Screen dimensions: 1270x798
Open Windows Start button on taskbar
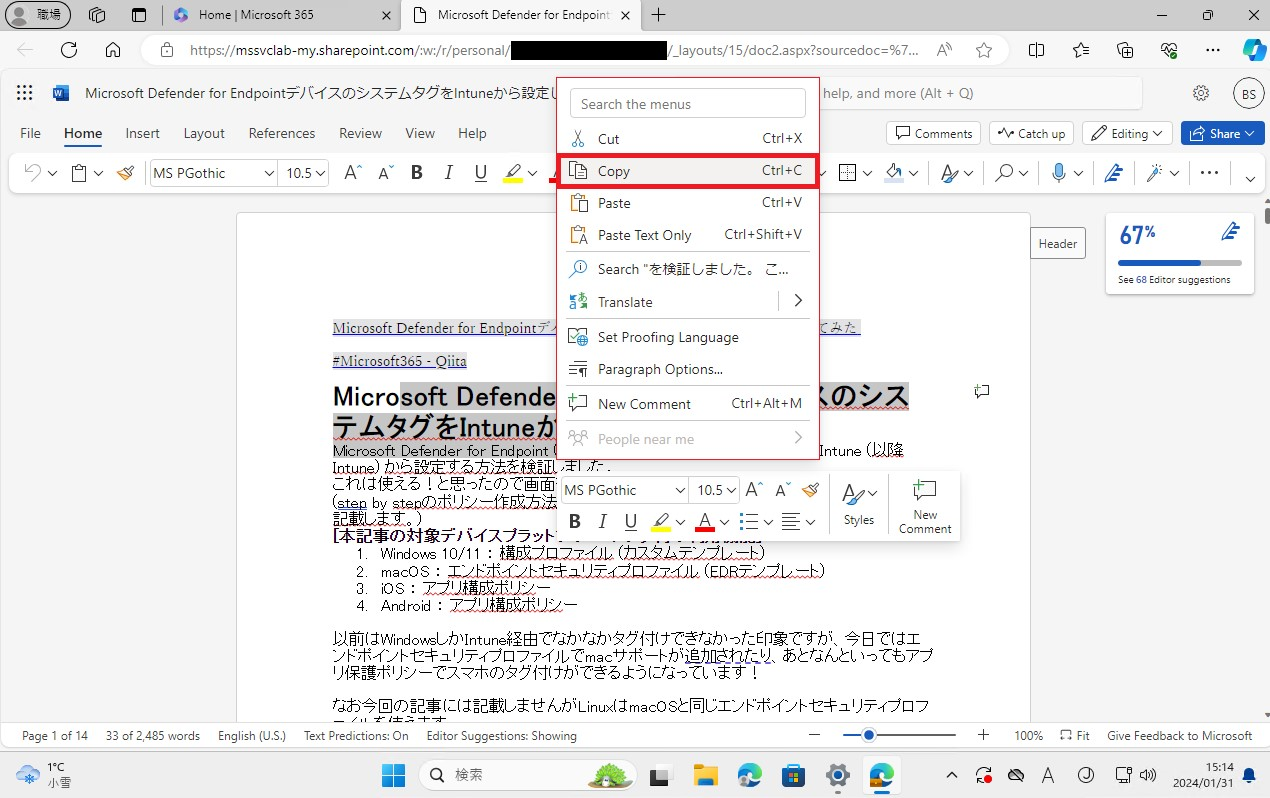click(x=393, y=775)
